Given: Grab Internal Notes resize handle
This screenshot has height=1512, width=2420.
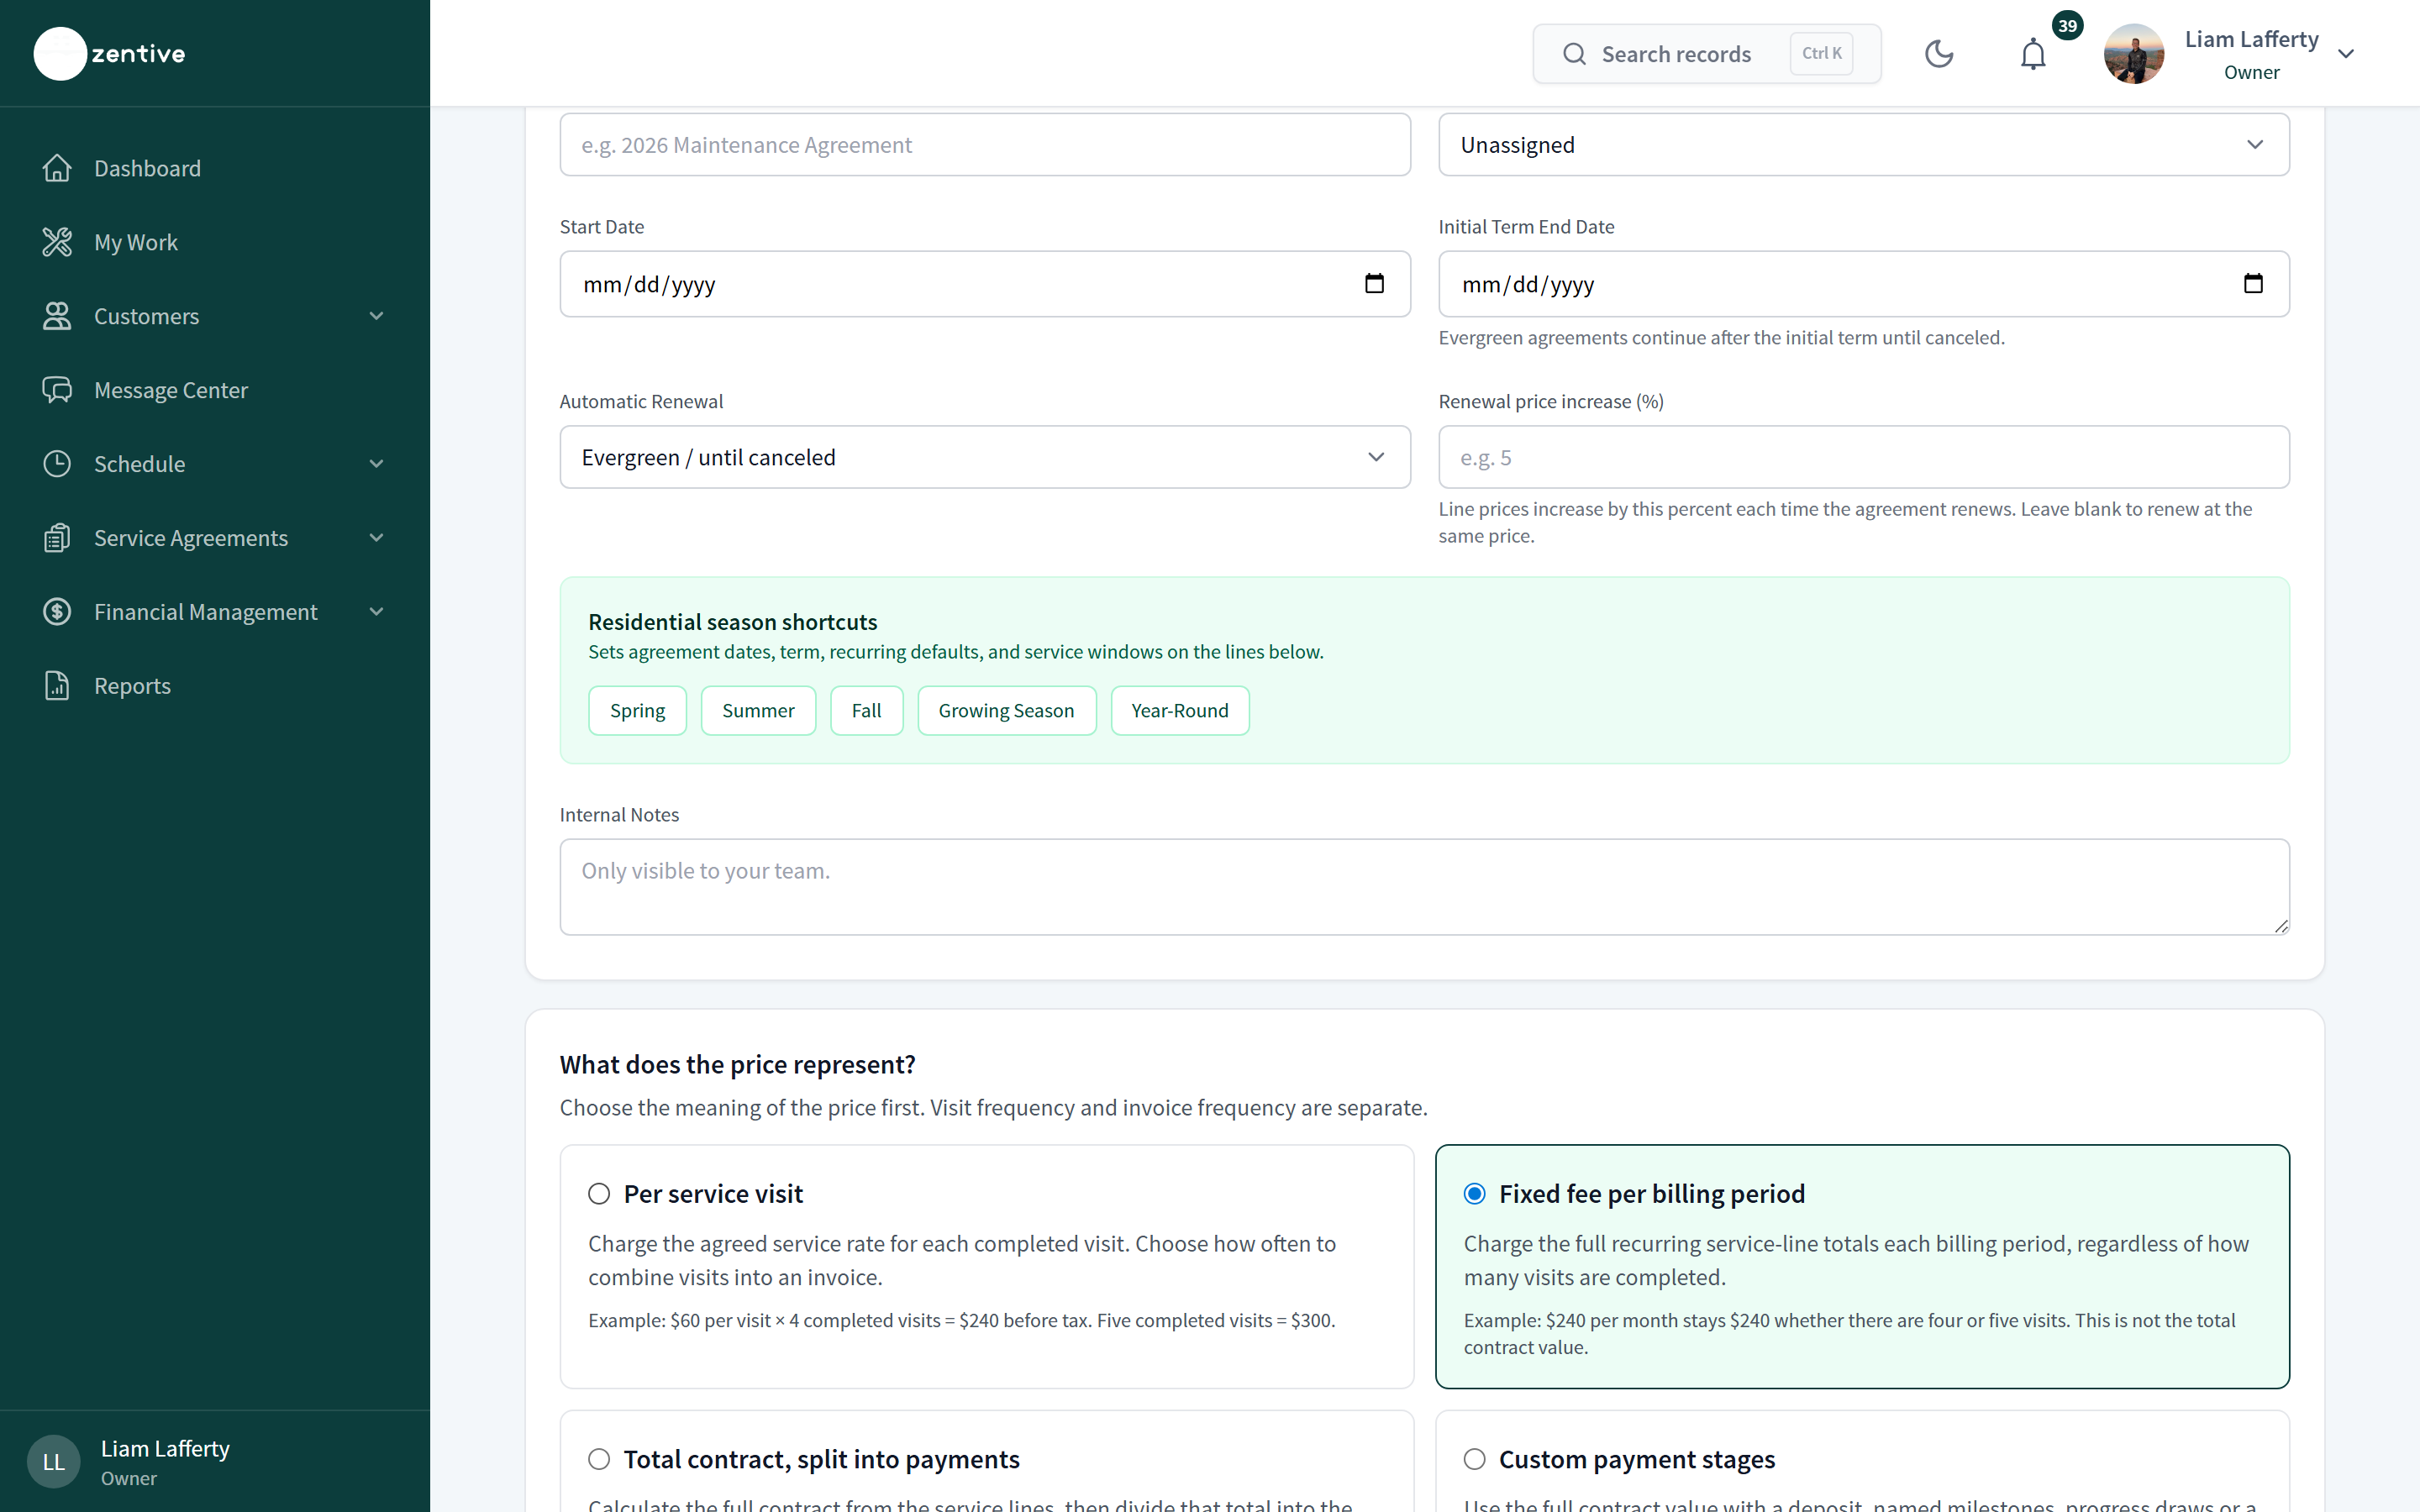Looking at the screenshot, I should click(2281, 926).
